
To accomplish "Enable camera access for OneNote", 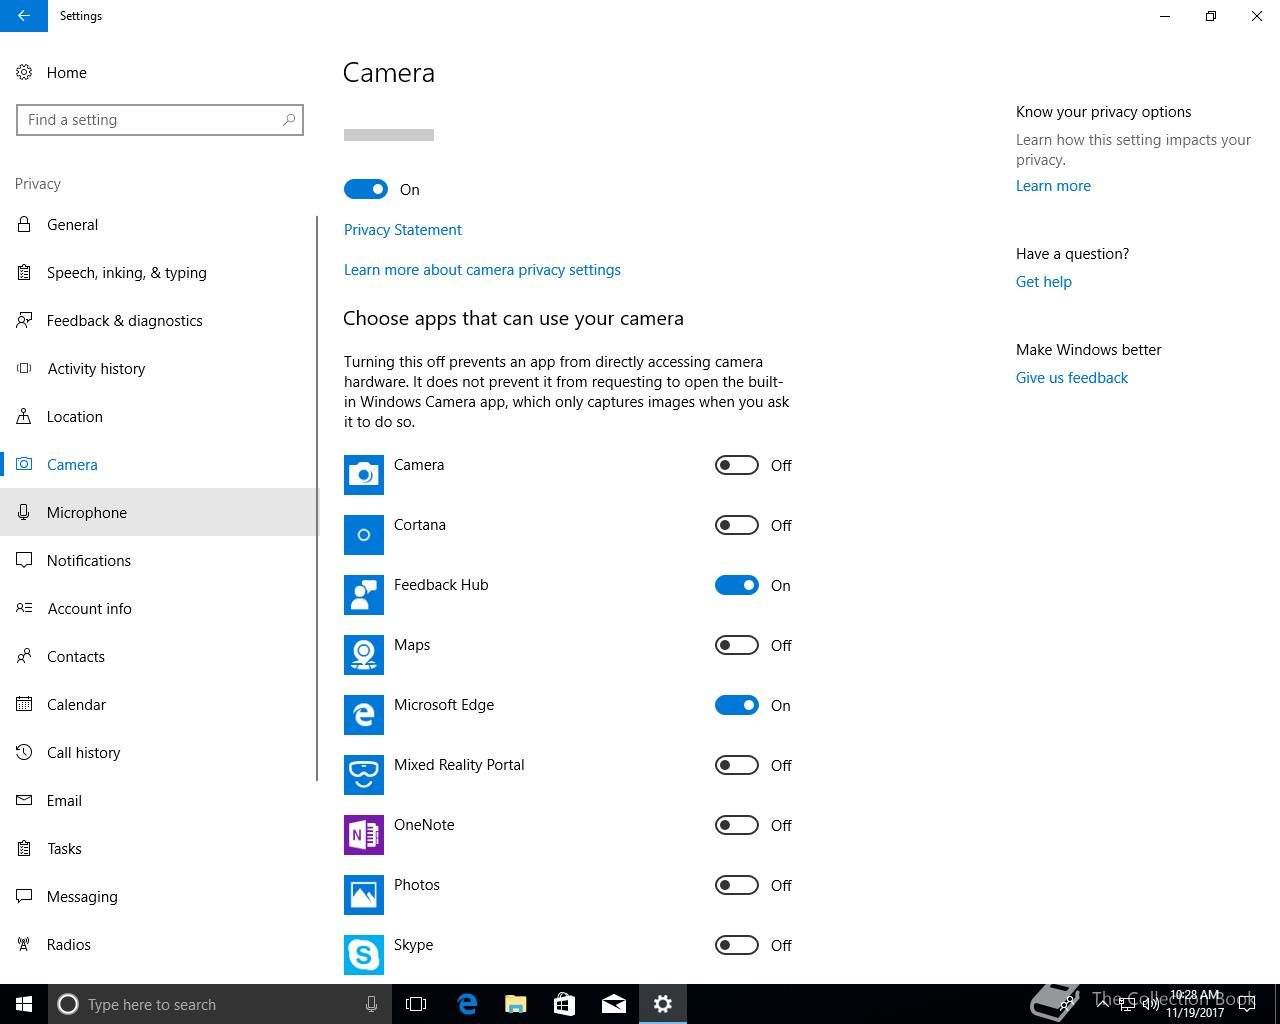I will pyautogui.click(x=737, y=825).
